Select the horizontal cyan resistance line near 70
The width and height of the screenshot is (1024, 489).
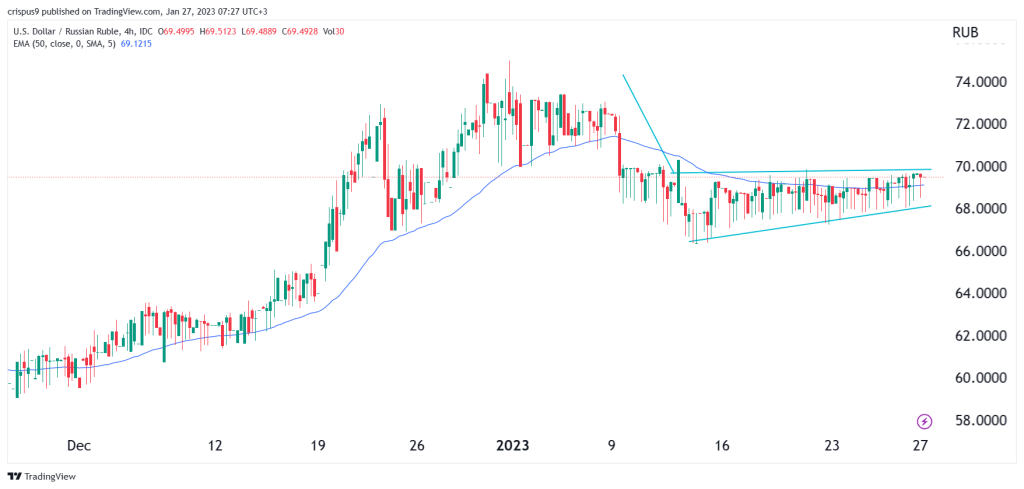[x=801, y=171]
